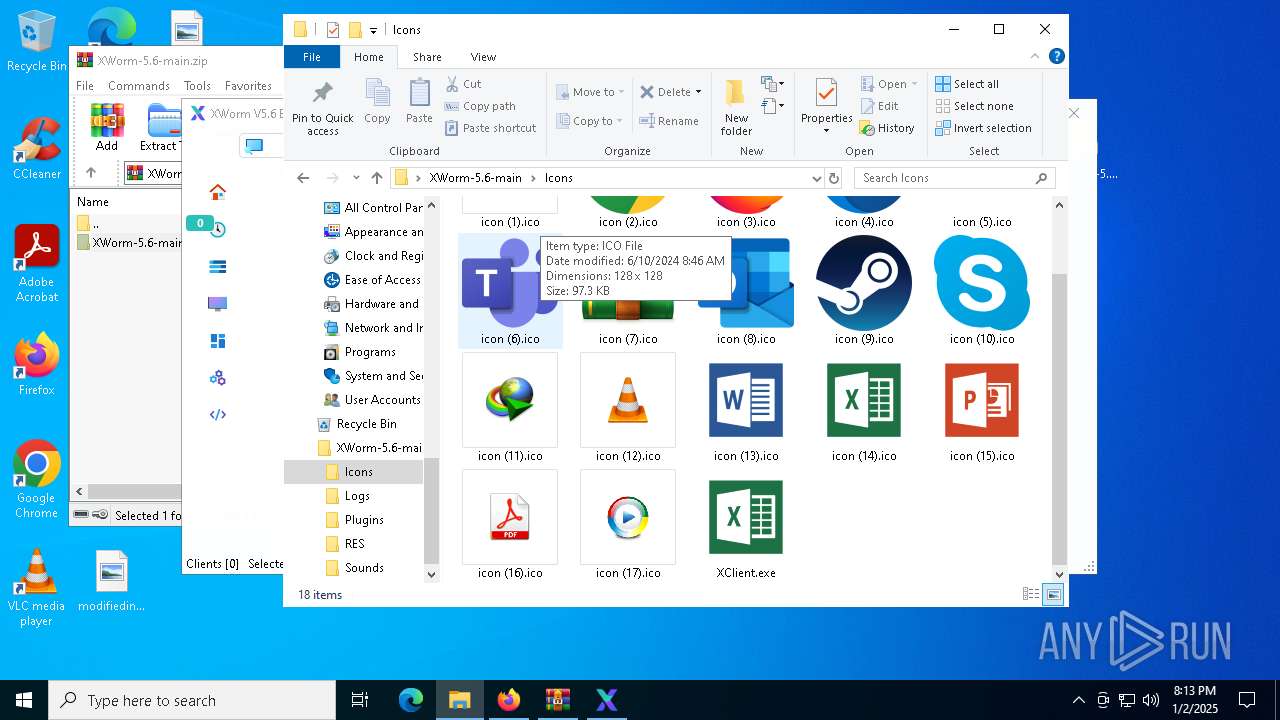Select User Accounts in navigation tree

pyautogui.click(x=382, y=400)
